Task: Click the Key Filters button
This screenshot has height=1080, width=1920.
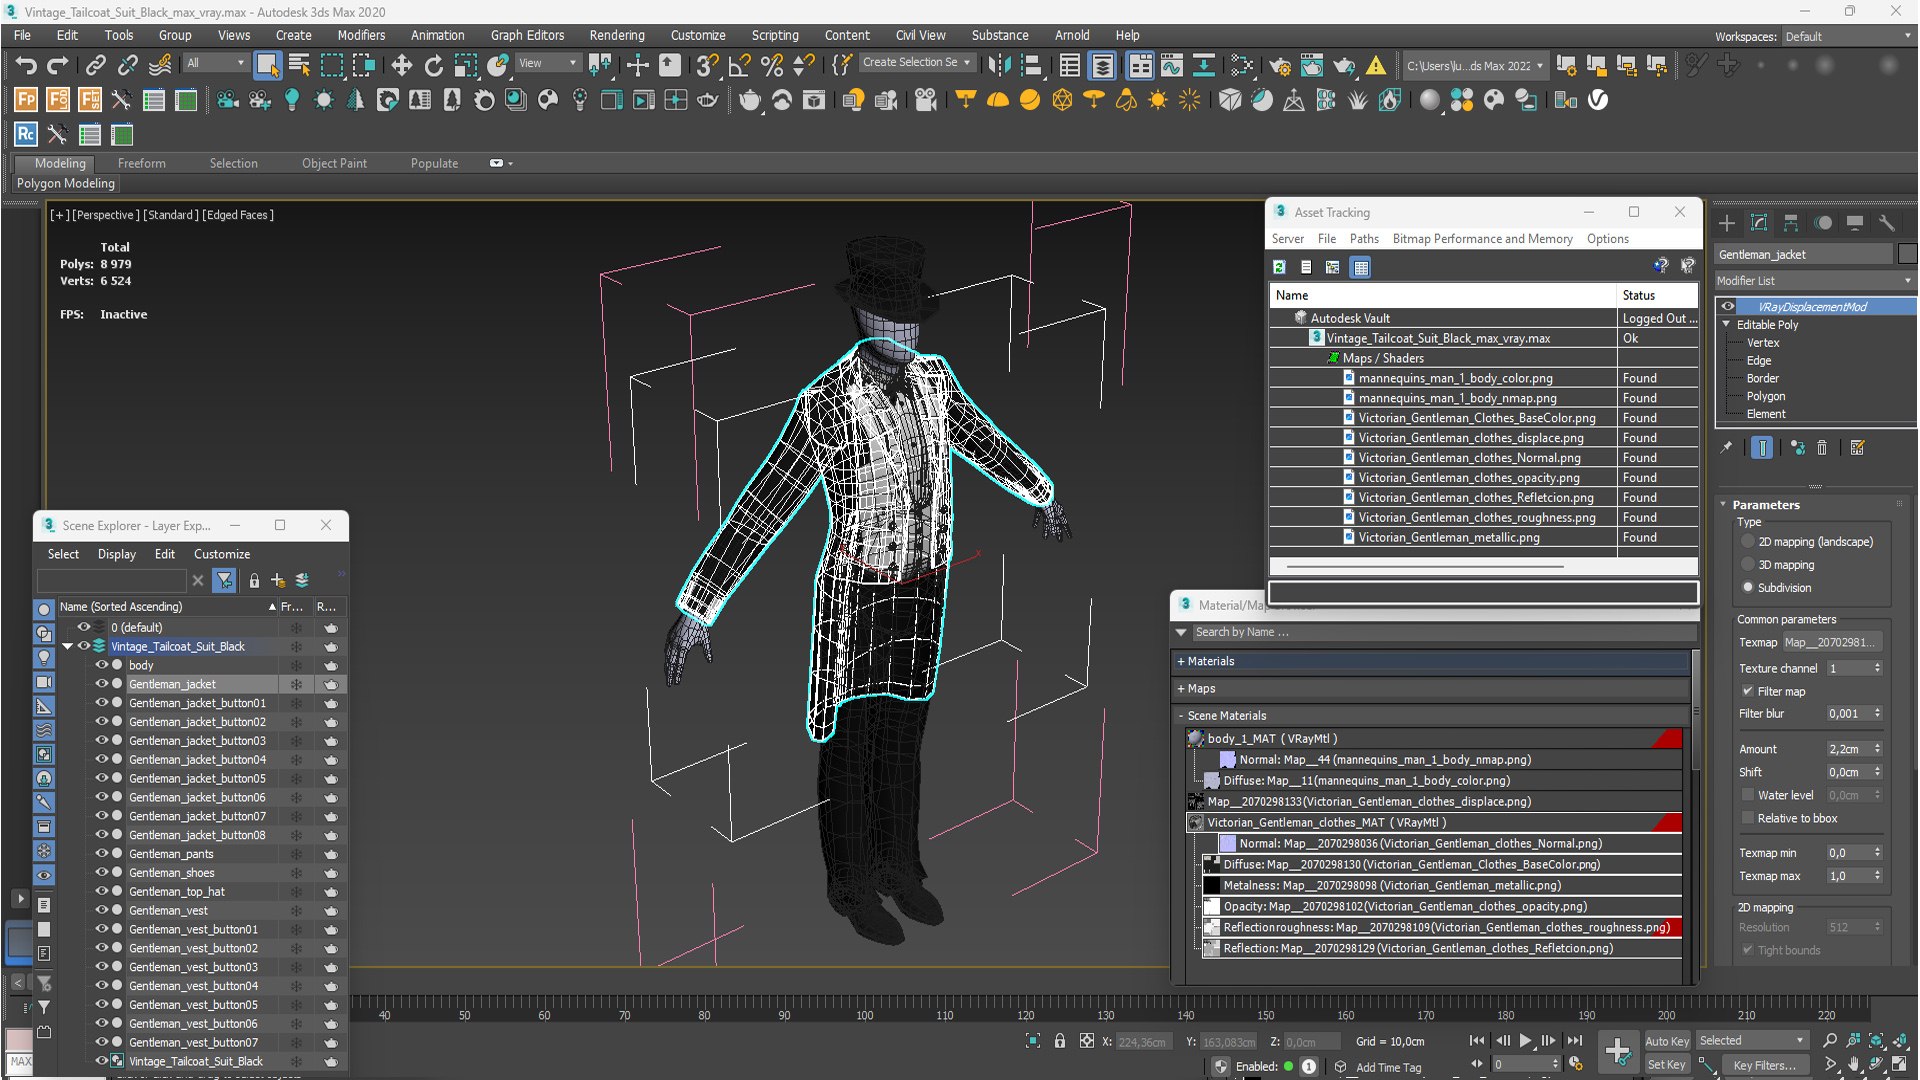Action: click(x=1765, y=1065)
